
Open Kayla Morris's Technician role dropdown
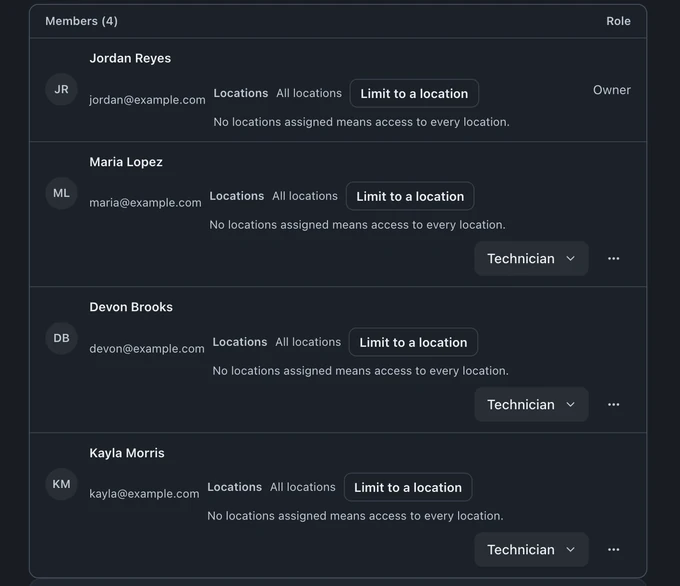pyautogui.click(x=531, y=550)
